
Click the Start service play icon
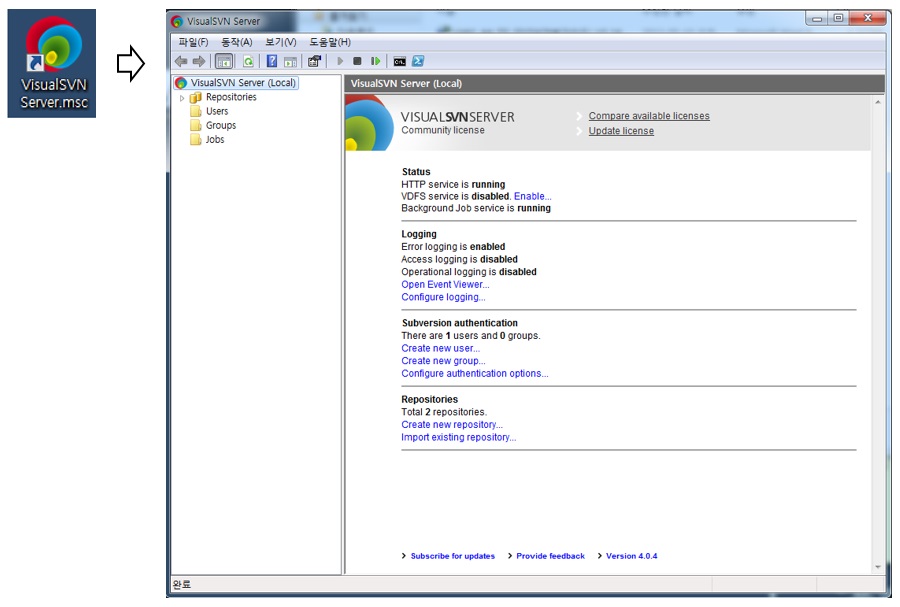pos(340,61)
